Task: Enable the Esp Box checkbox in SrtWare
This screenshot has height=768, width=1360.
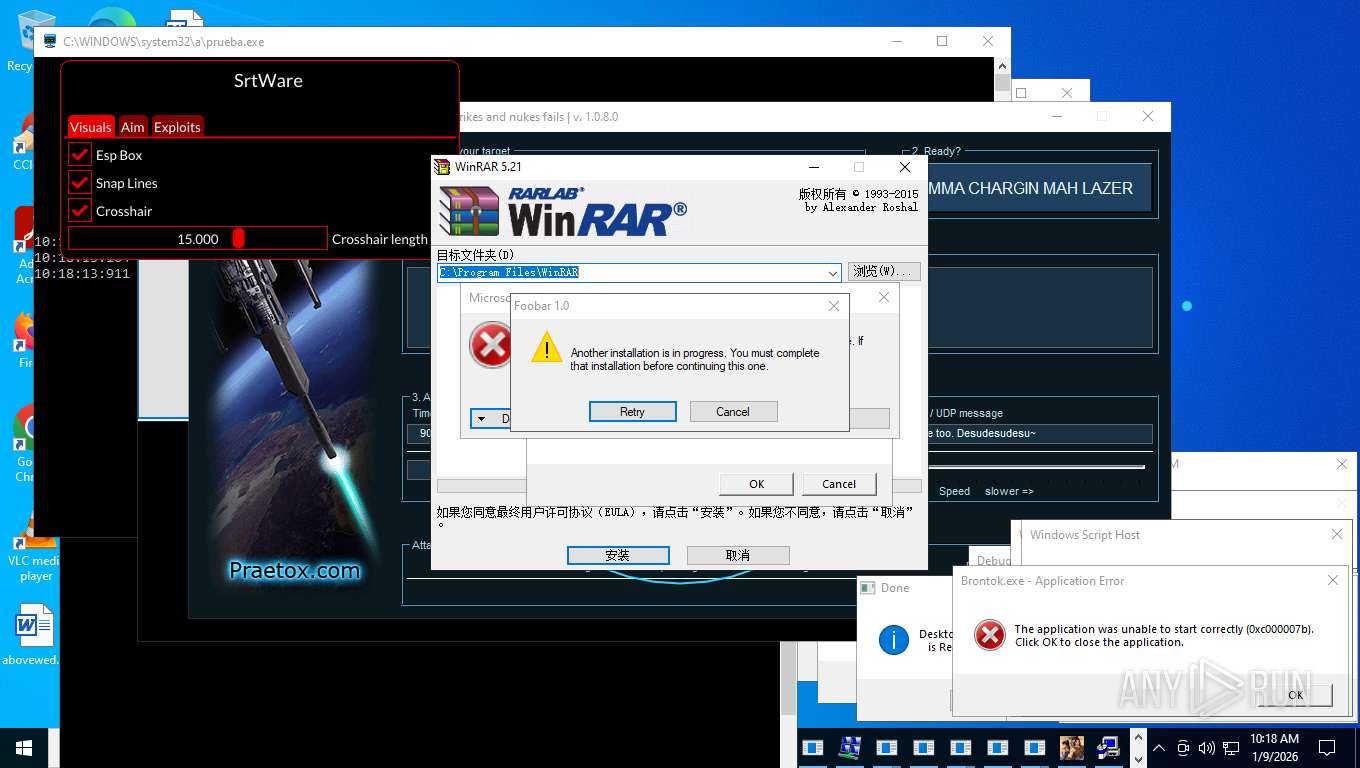Action: click(x=80, y=155)
